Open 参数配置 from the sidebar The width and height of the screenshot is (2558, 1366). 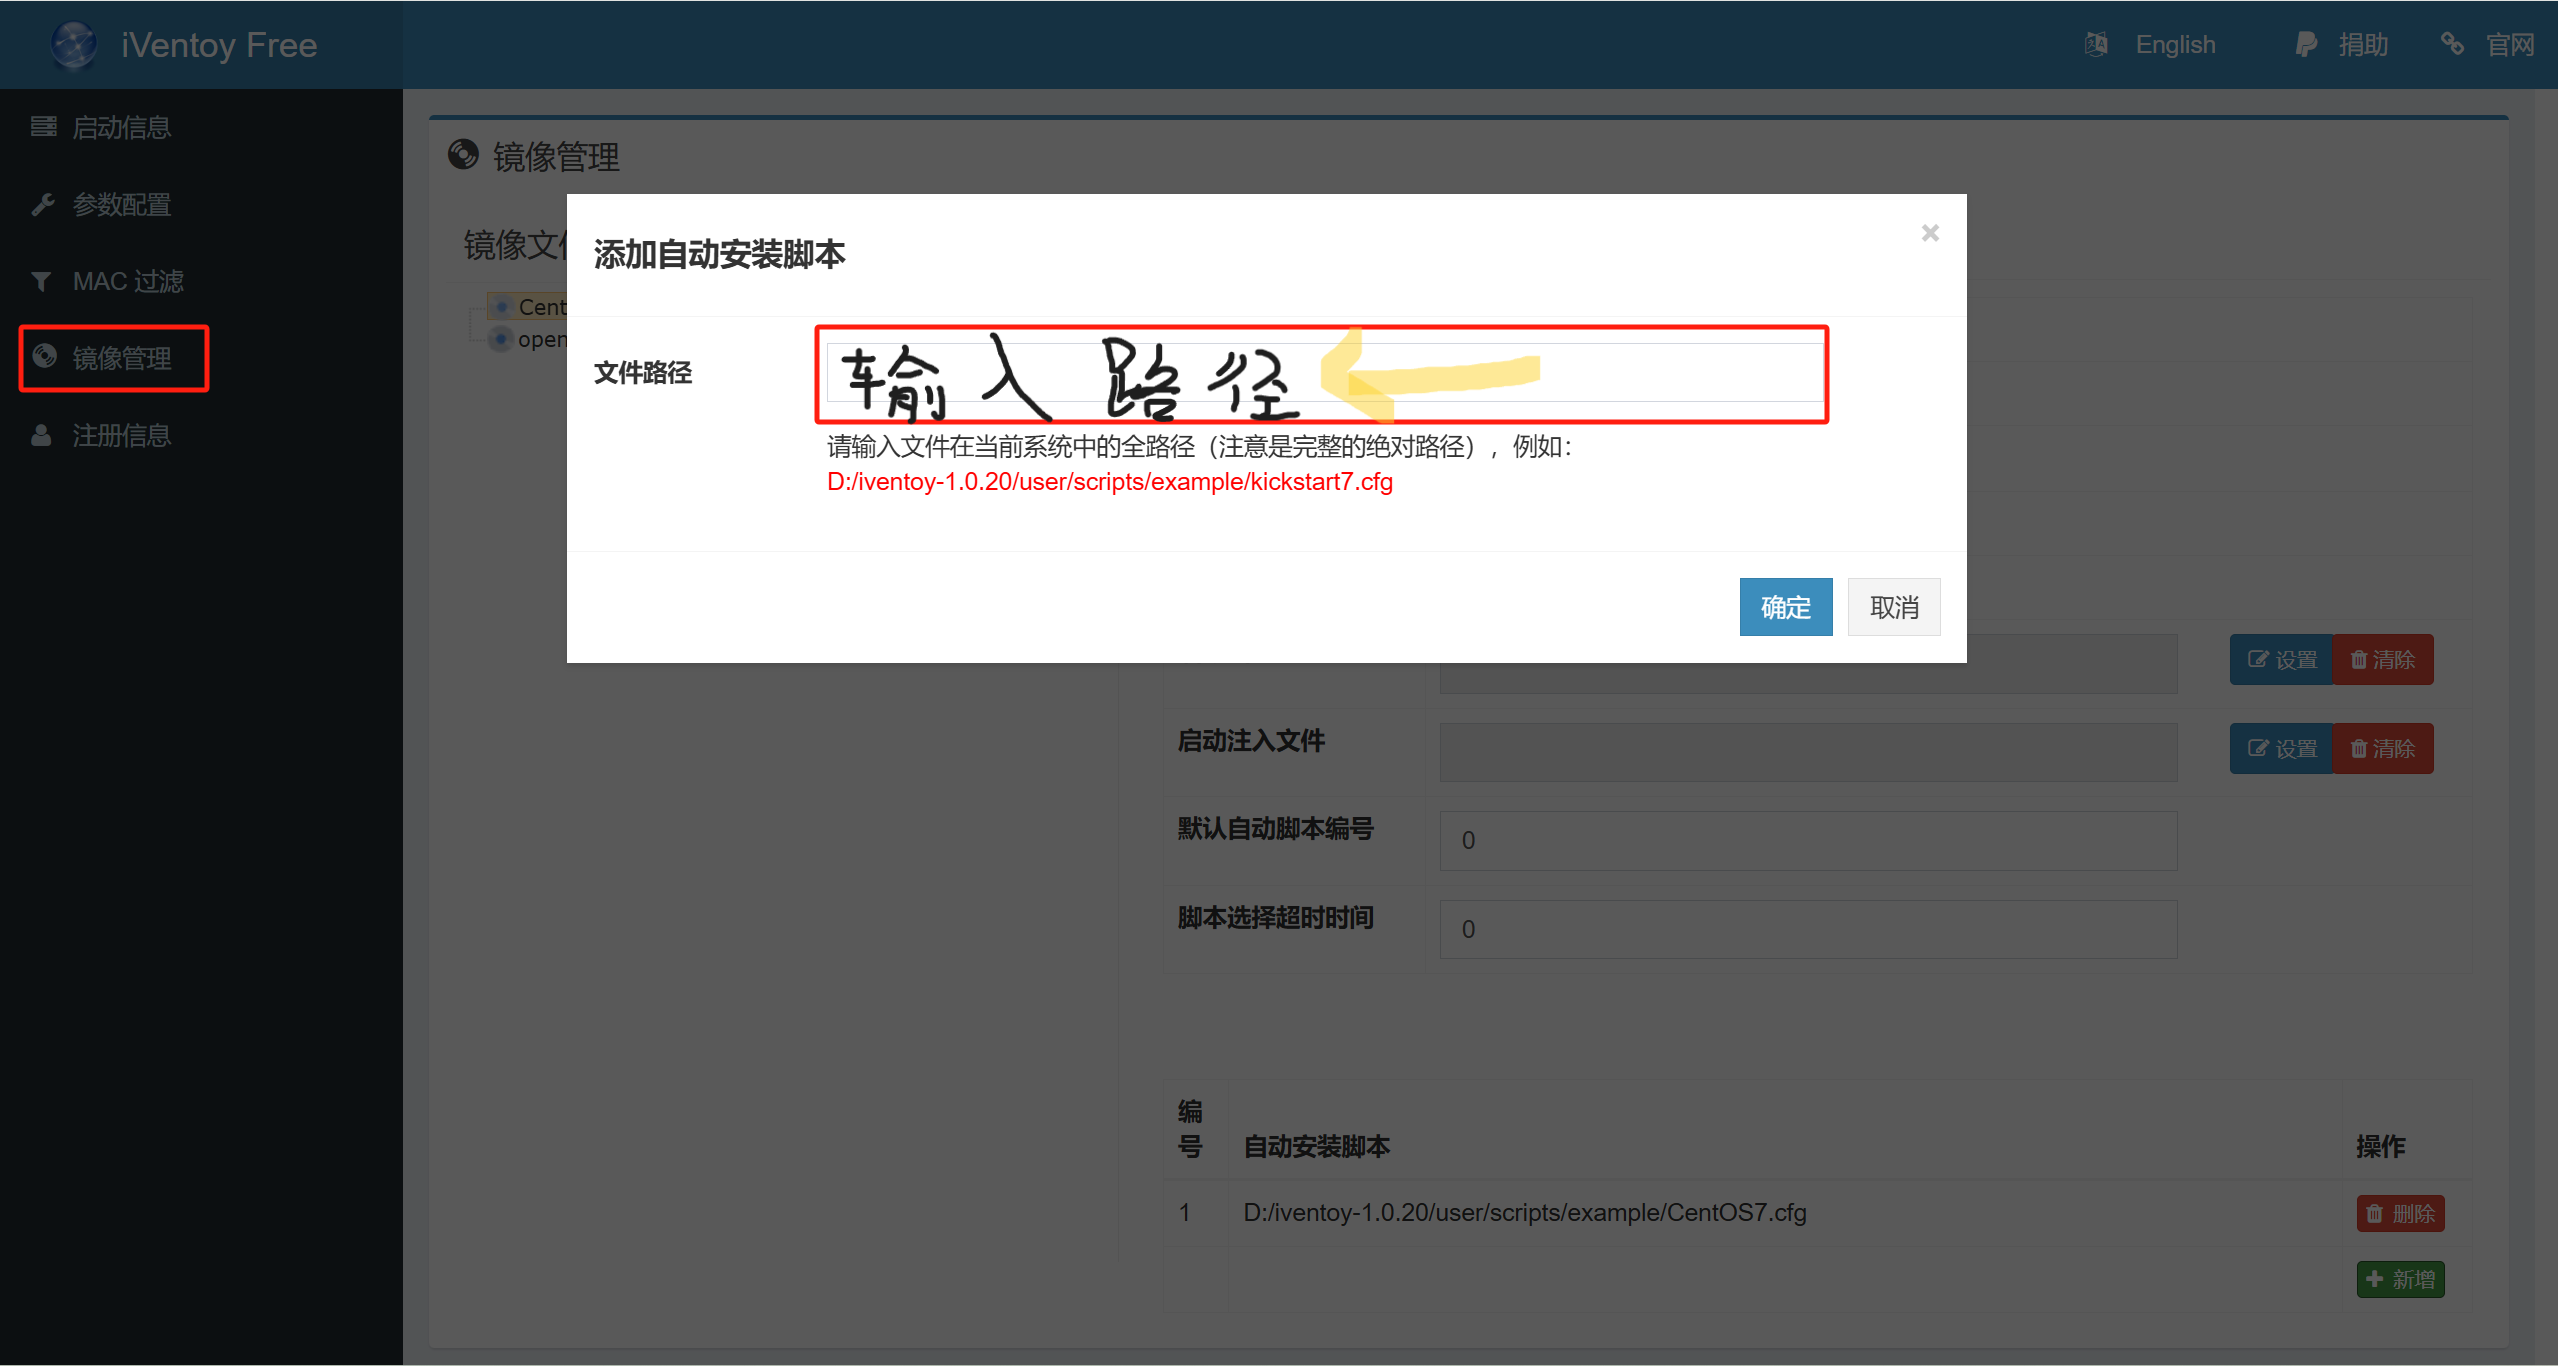pos(120,204)
